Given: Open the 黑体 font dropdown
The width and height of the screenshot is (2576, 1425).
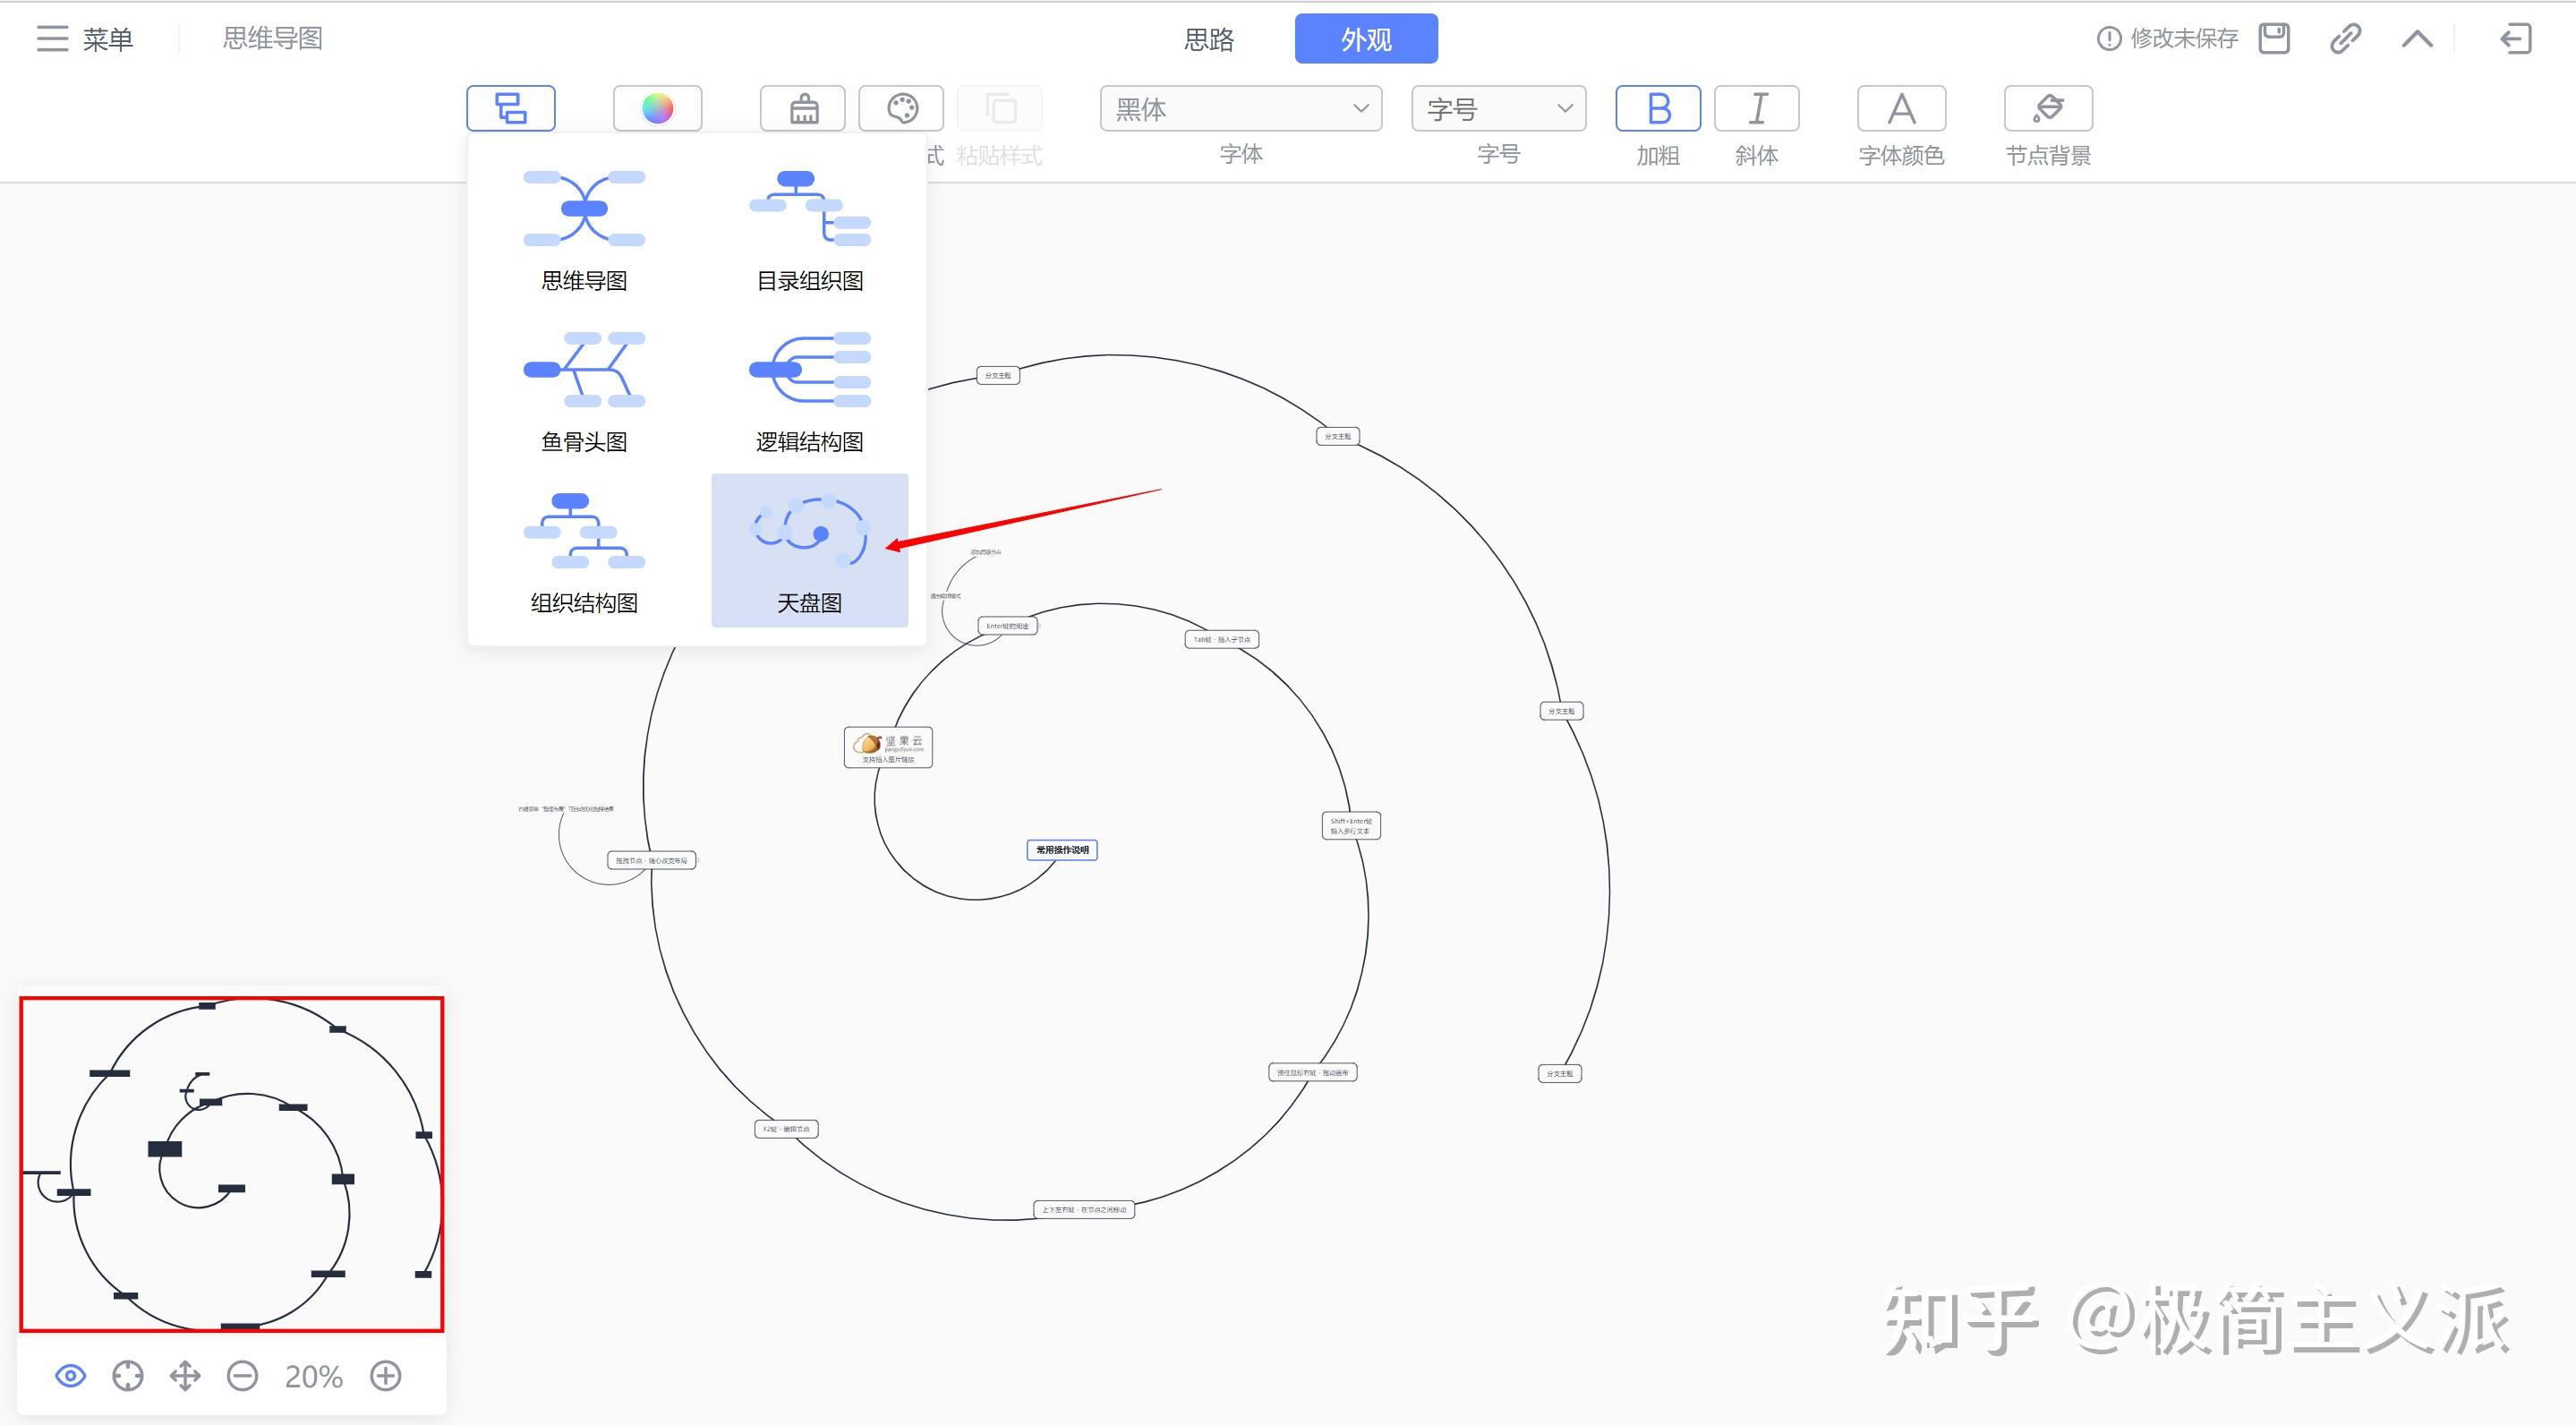Looking at the screenshot, I should [1240, 108].
